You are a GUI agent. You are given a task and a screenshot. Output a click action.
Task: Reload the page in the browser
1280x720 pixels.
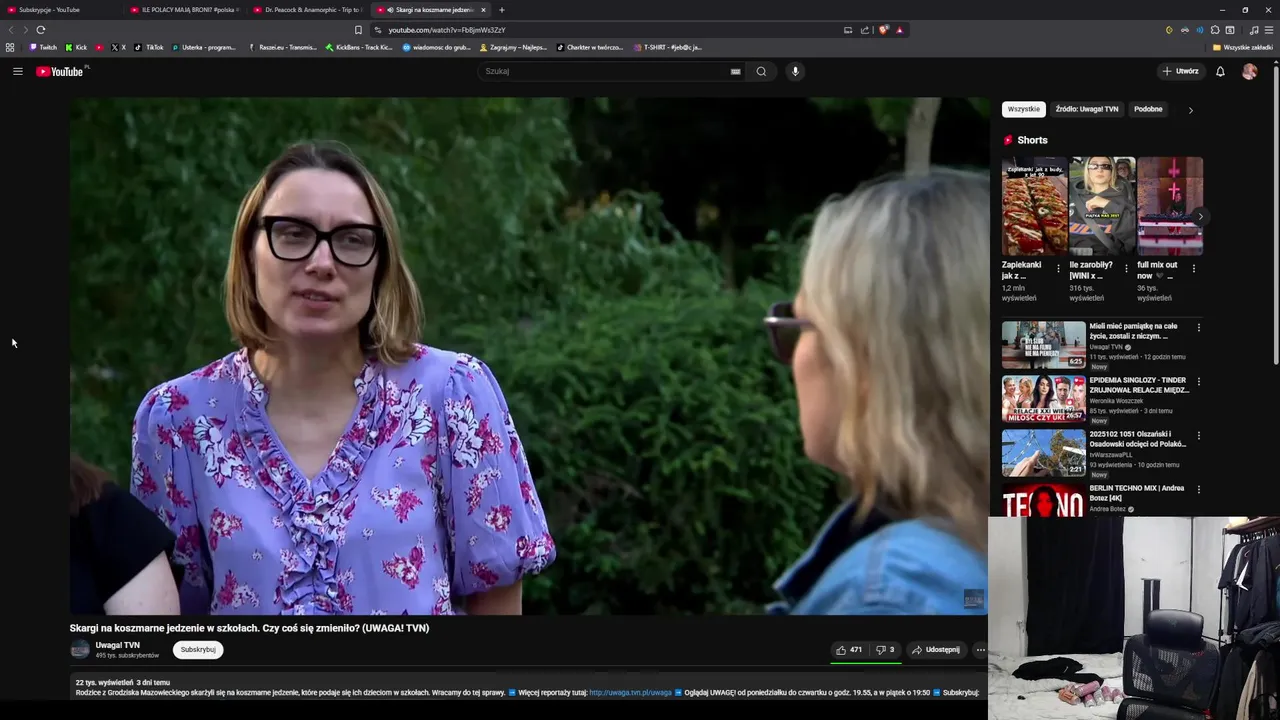pyautogui.click(x=41, y=30)
